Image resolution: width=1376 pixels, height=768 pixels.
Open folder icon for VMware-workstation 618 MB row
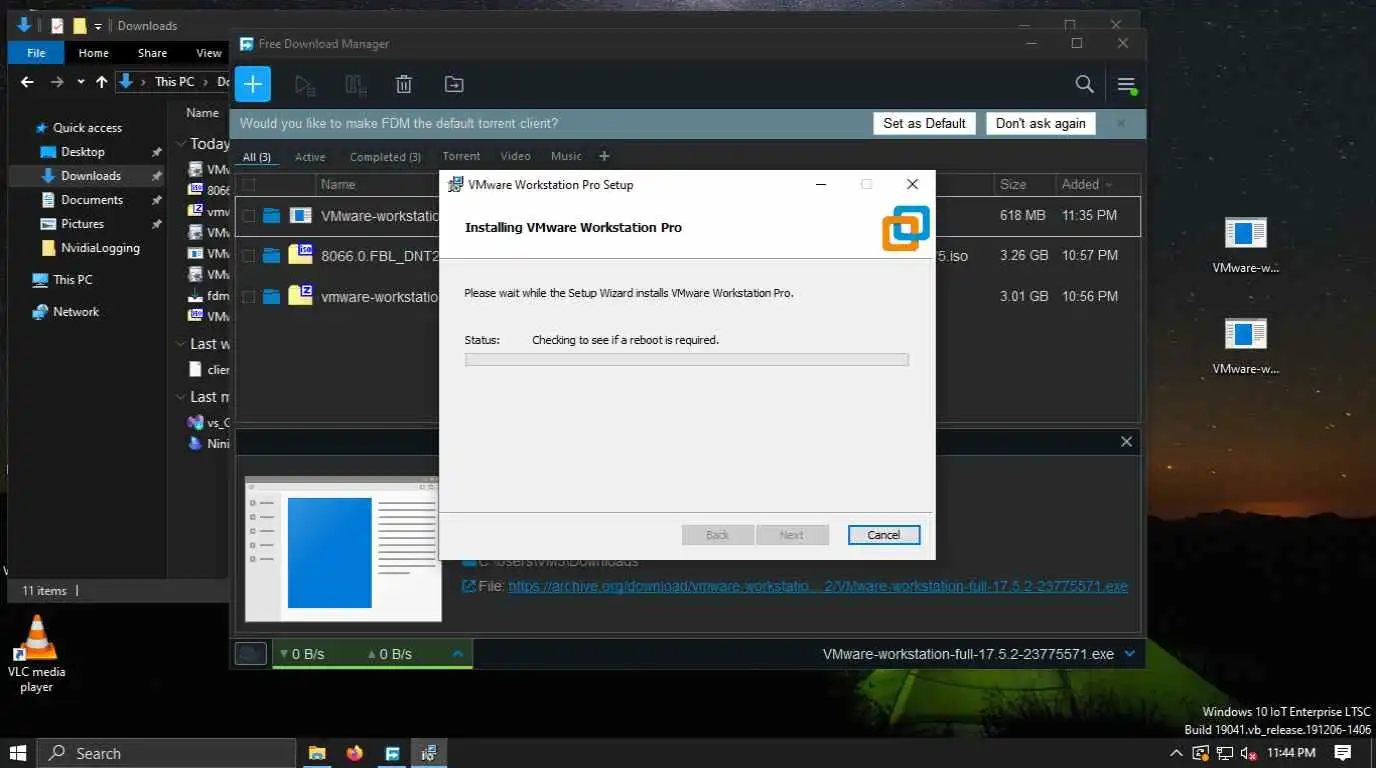point(272,215)
